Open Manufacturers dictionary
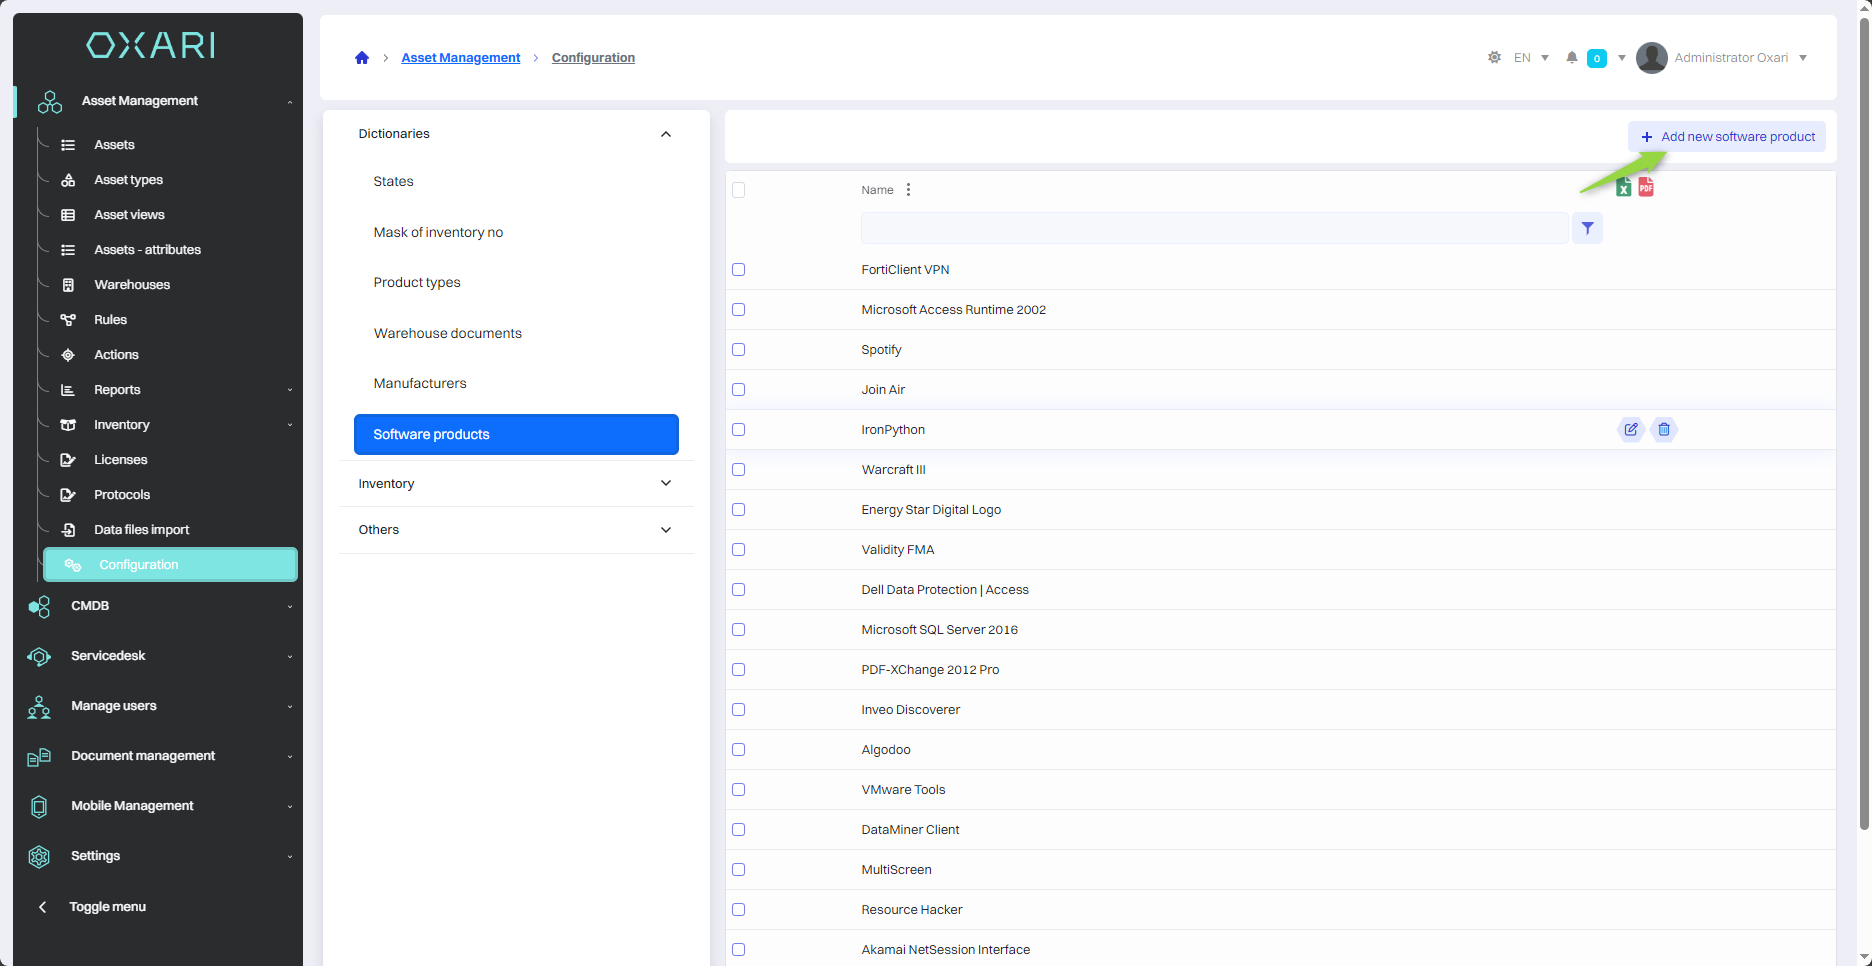 click(420, 384)
